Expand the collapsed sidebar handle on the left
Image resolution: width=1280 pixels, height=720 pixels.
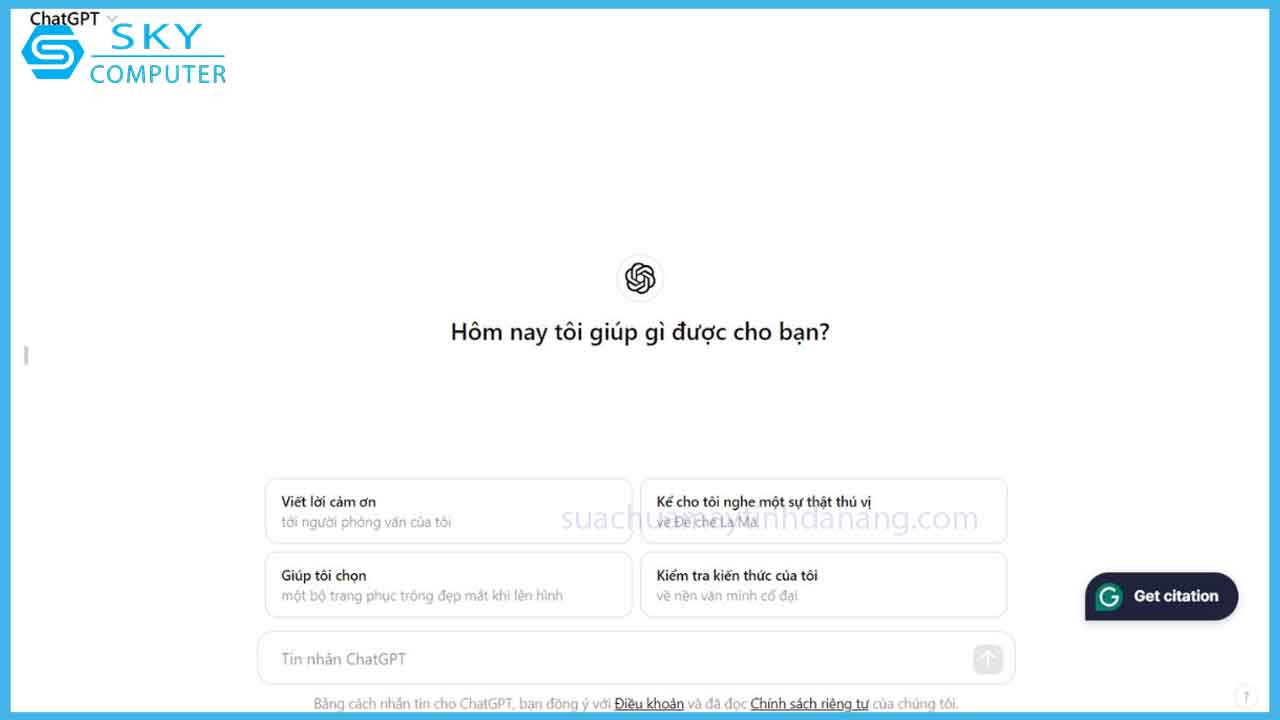tap(24, 355)
